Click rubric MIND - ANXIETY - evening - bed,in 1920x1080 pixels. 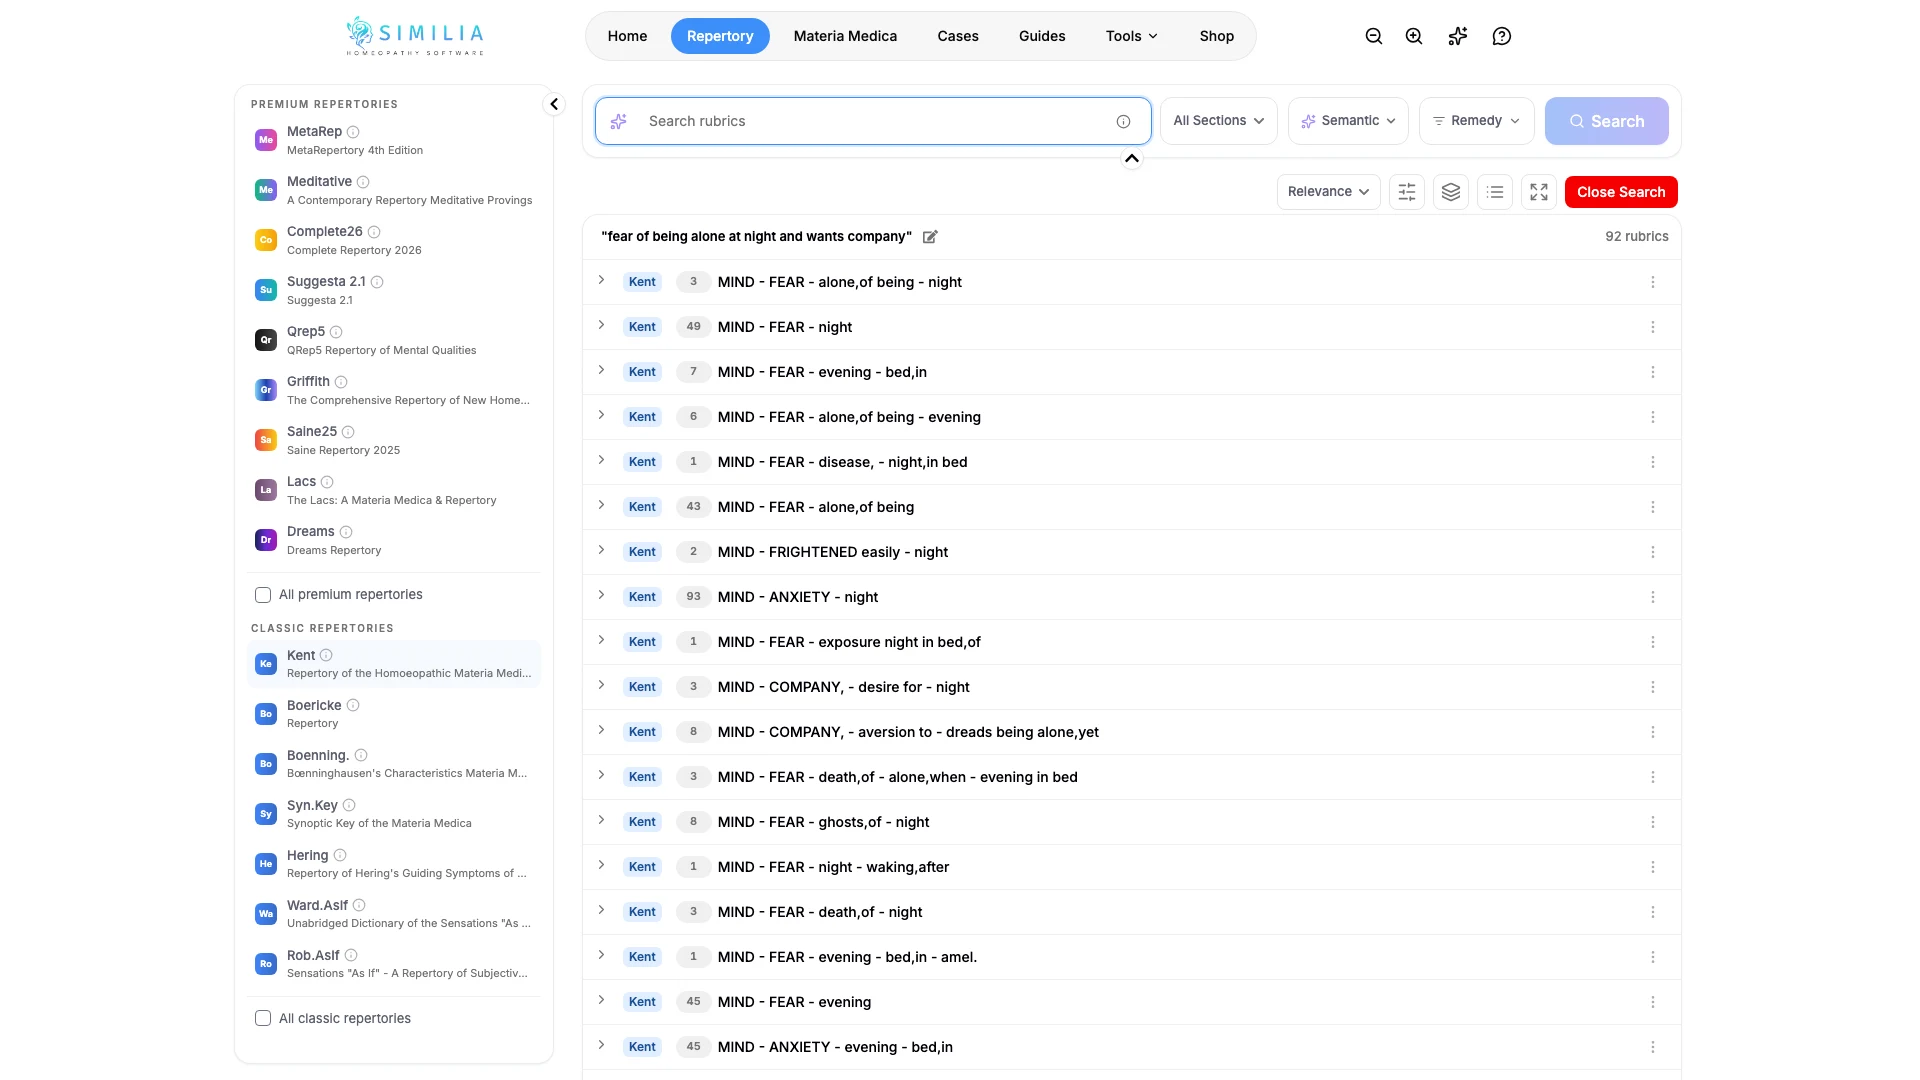(835, 1047)
